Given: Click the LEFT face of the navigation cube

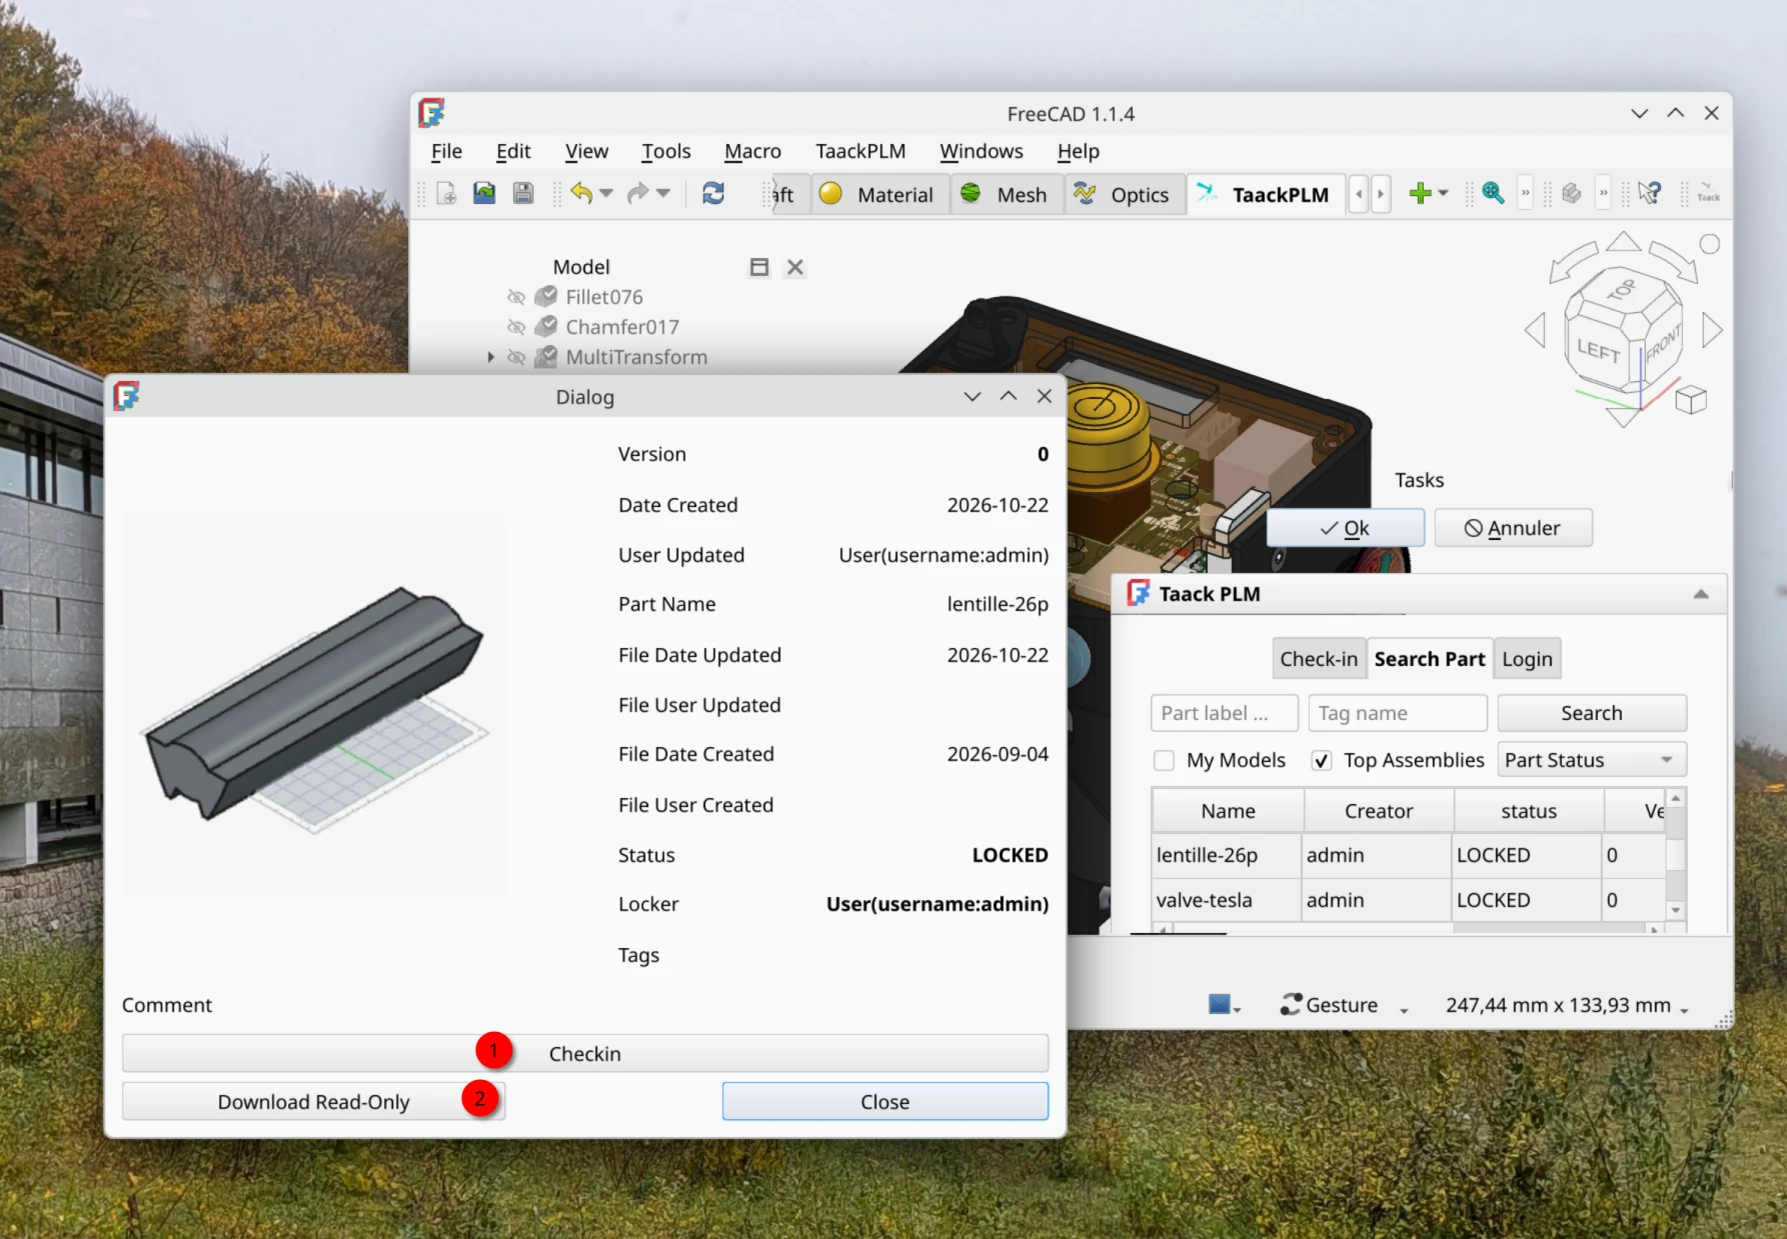Looking at the screenshot, I should [1598, 350].
